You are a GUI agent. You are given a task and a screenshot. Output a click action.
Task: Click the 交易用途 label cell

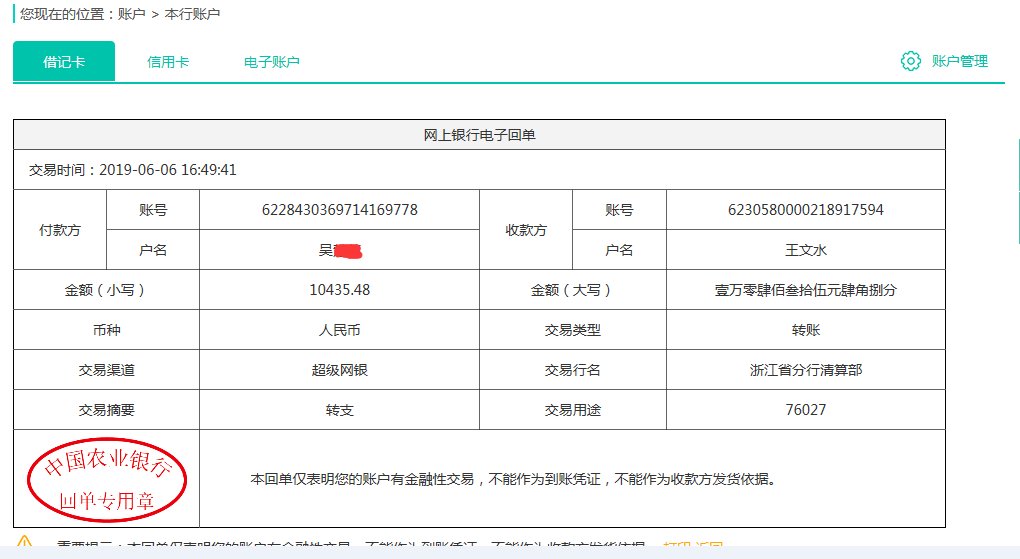(x=573, y=410)
